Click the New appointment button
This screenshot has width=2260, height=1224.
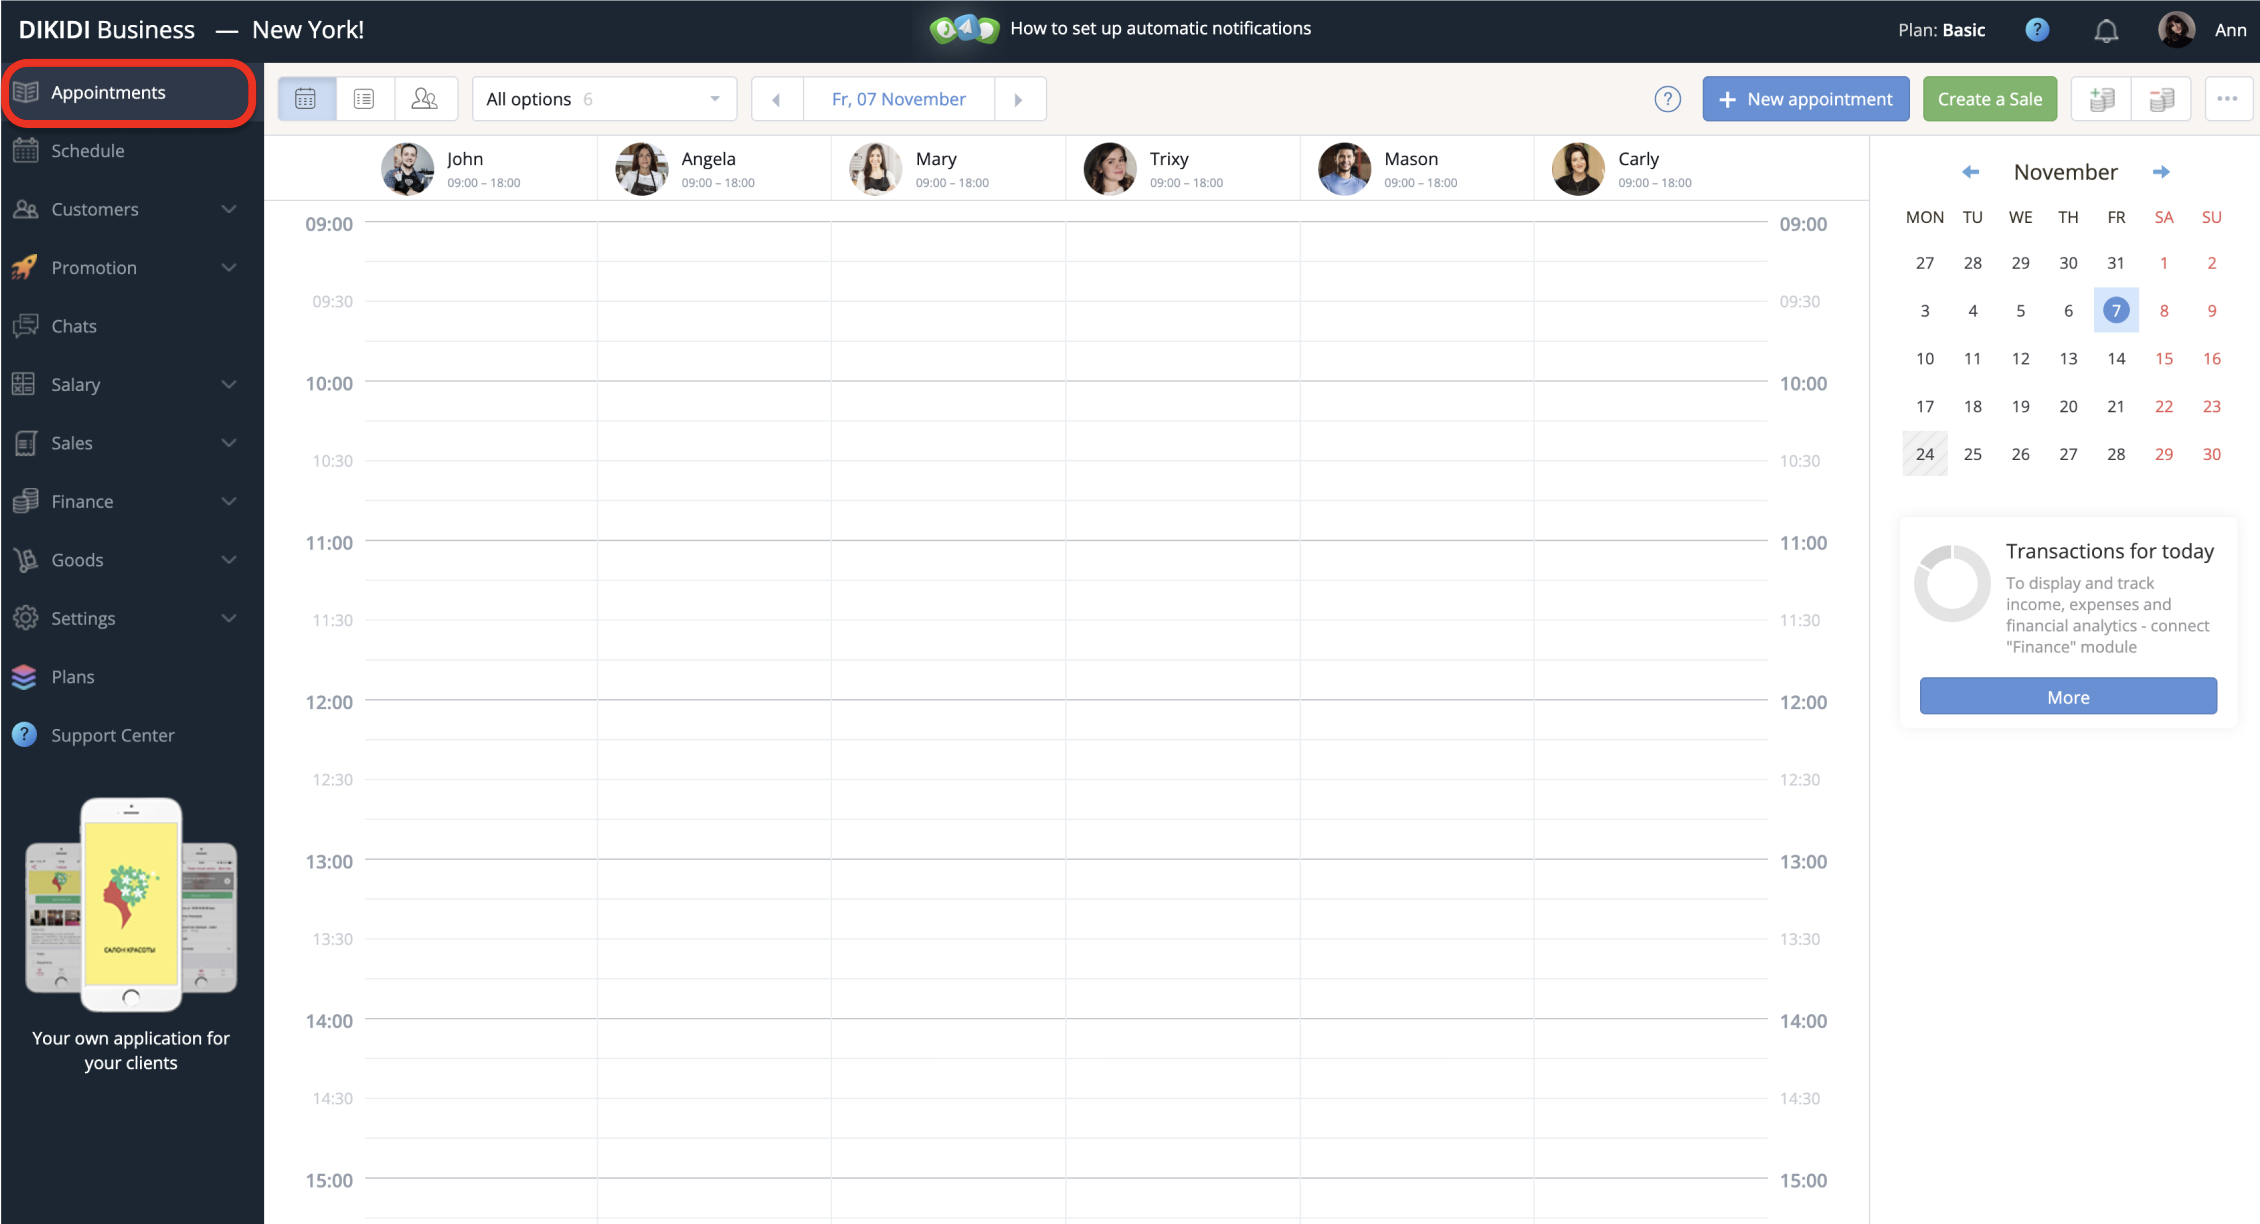tap(1805, 99)
